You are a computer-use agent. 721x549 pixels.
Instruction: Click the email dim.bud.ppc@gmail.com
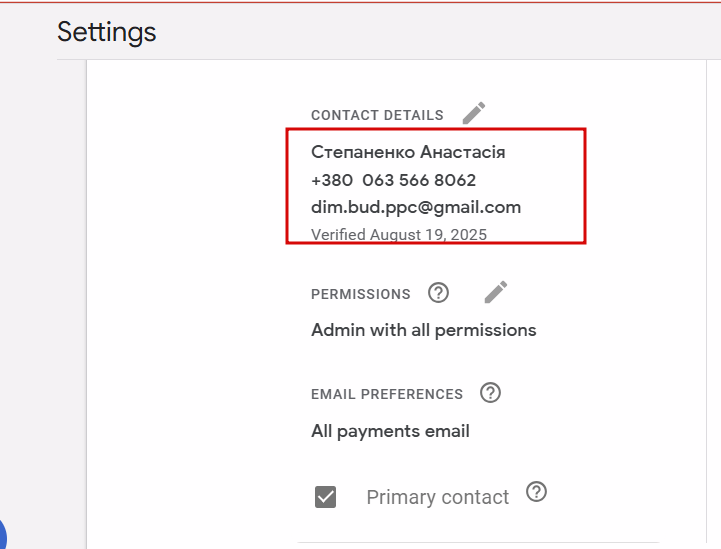(416, 207)
